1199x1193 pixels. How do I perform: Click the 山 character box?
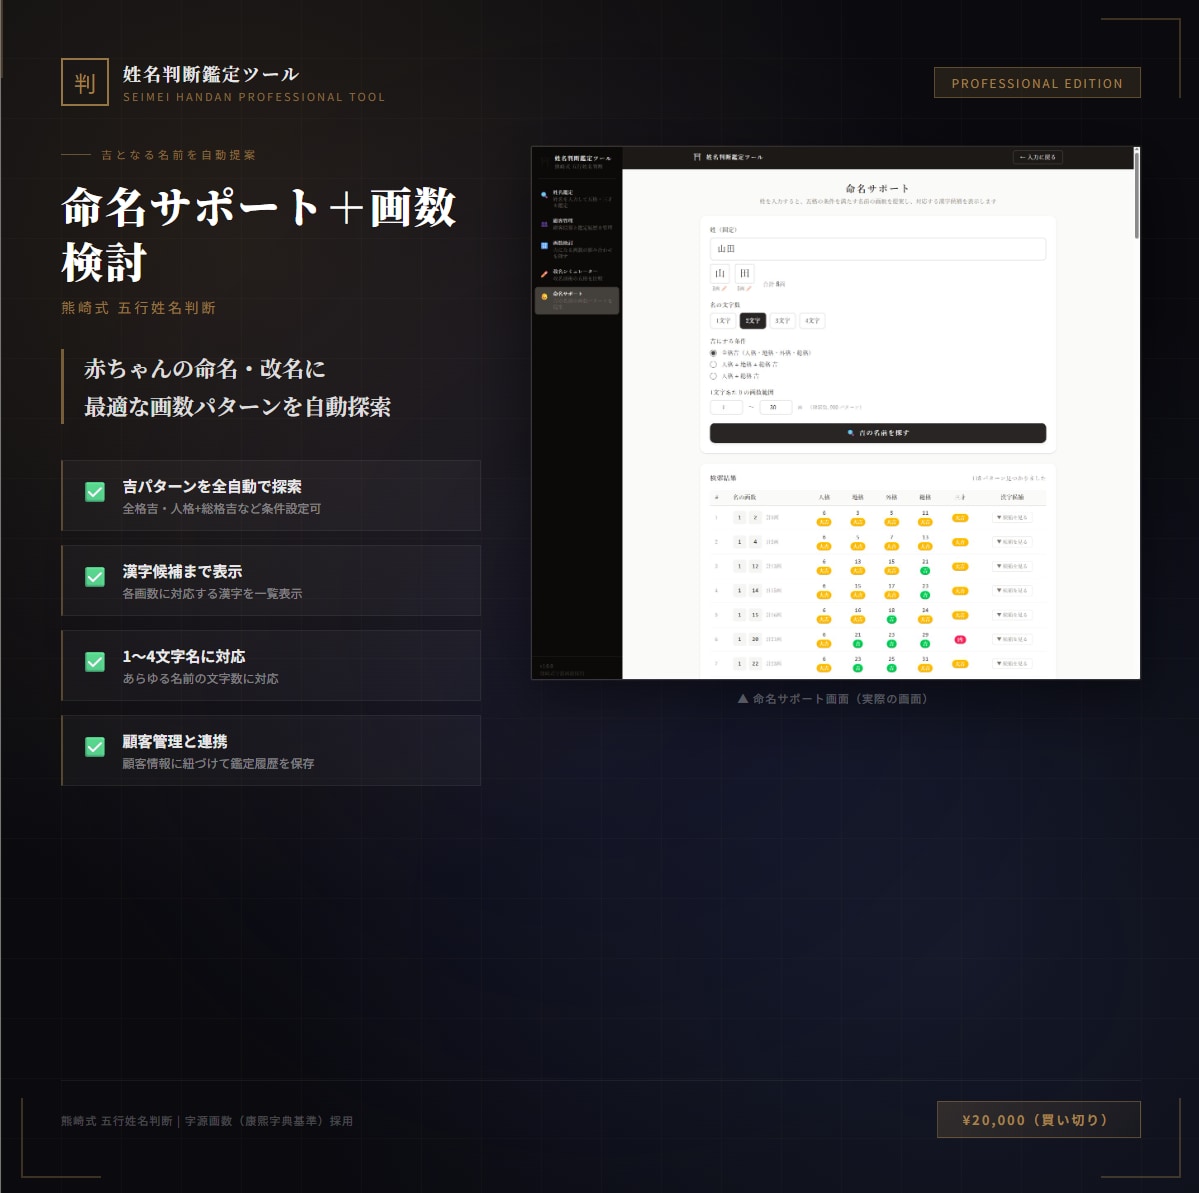(x=720, y=274)
